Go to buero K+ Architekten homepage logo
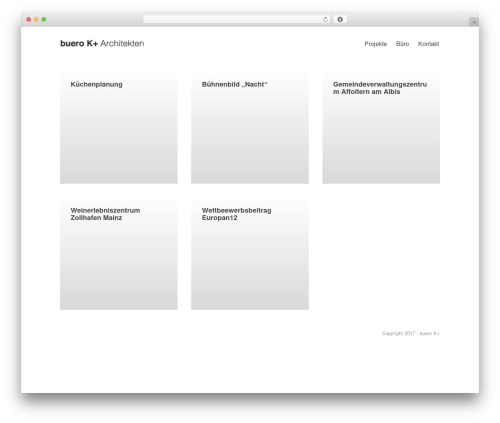 pos(102,43)
